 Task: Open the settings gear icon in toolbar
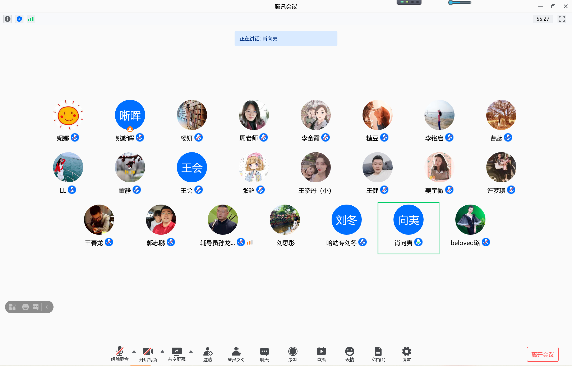point(406,353)
